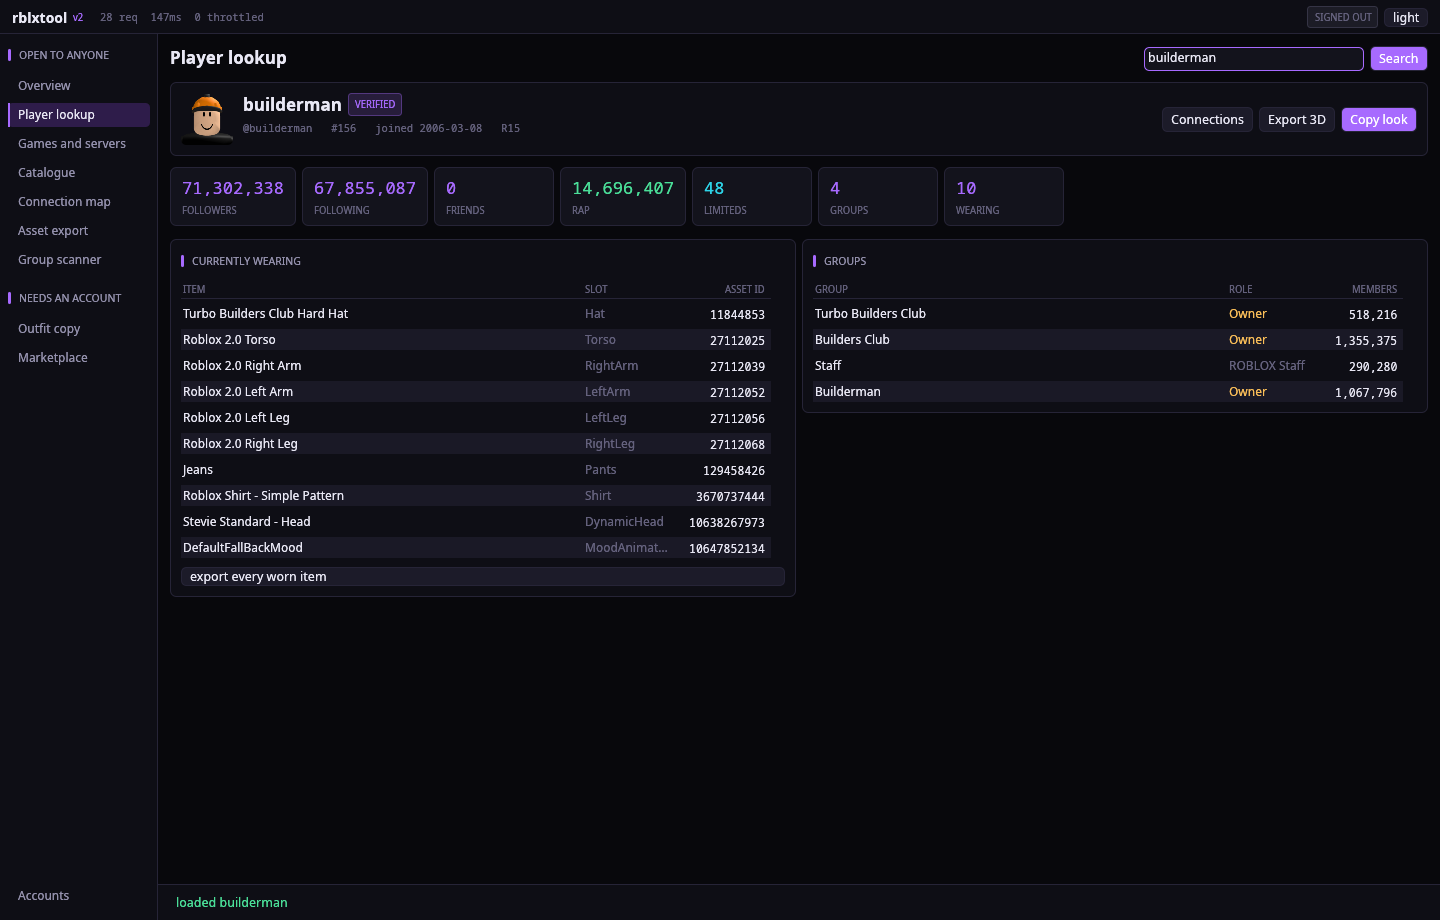
Task: Click the VERIFIED badge next to builderman
Action: click(x=375, y=104)
